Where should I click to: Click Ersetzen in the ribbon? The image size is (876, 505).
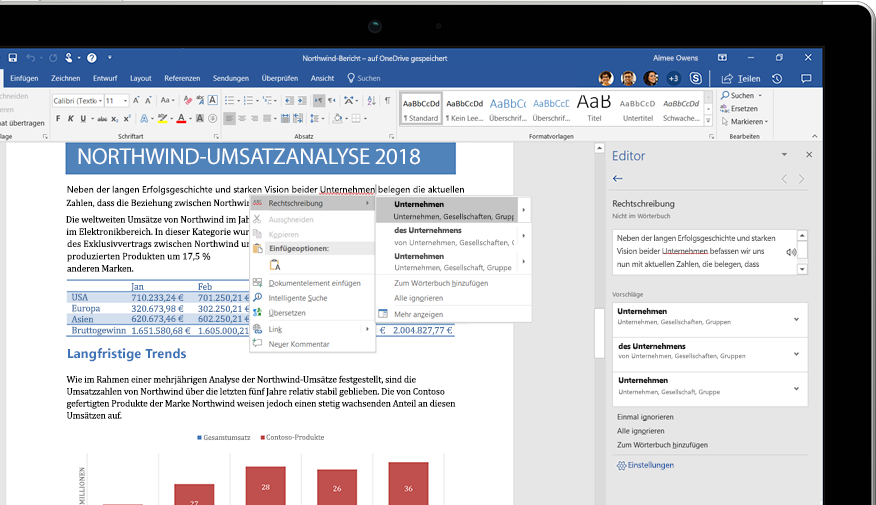click(x=739, y=108)
